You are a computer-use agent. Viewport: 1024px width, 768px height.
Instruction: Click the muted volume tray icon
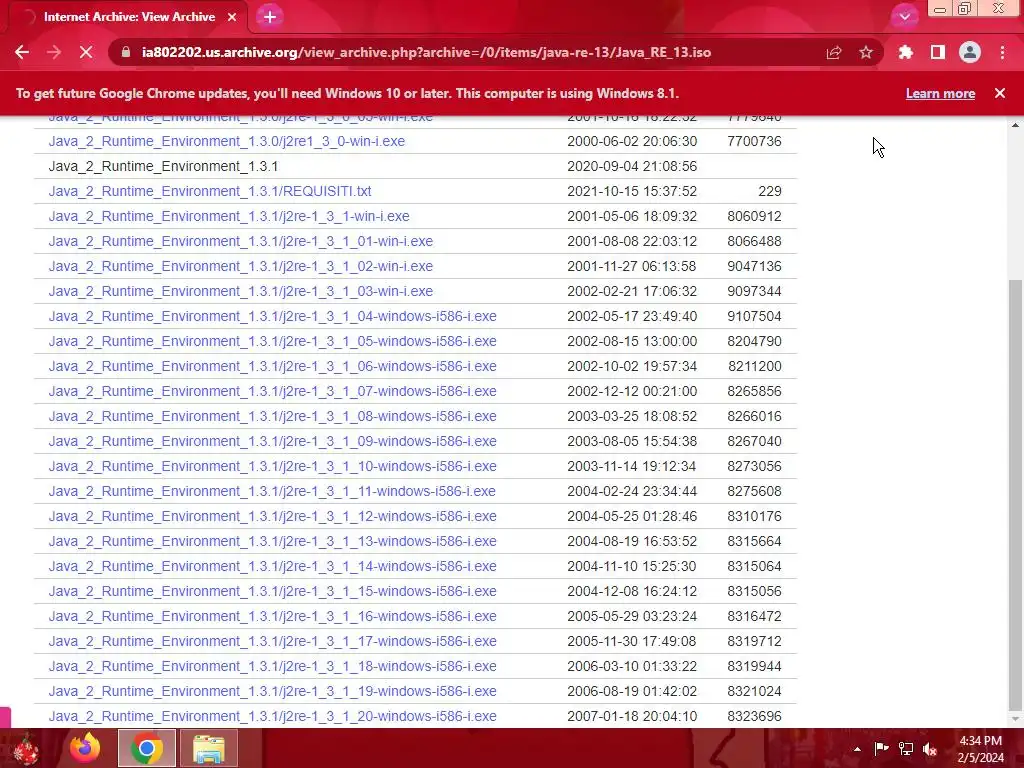point(930,748)
